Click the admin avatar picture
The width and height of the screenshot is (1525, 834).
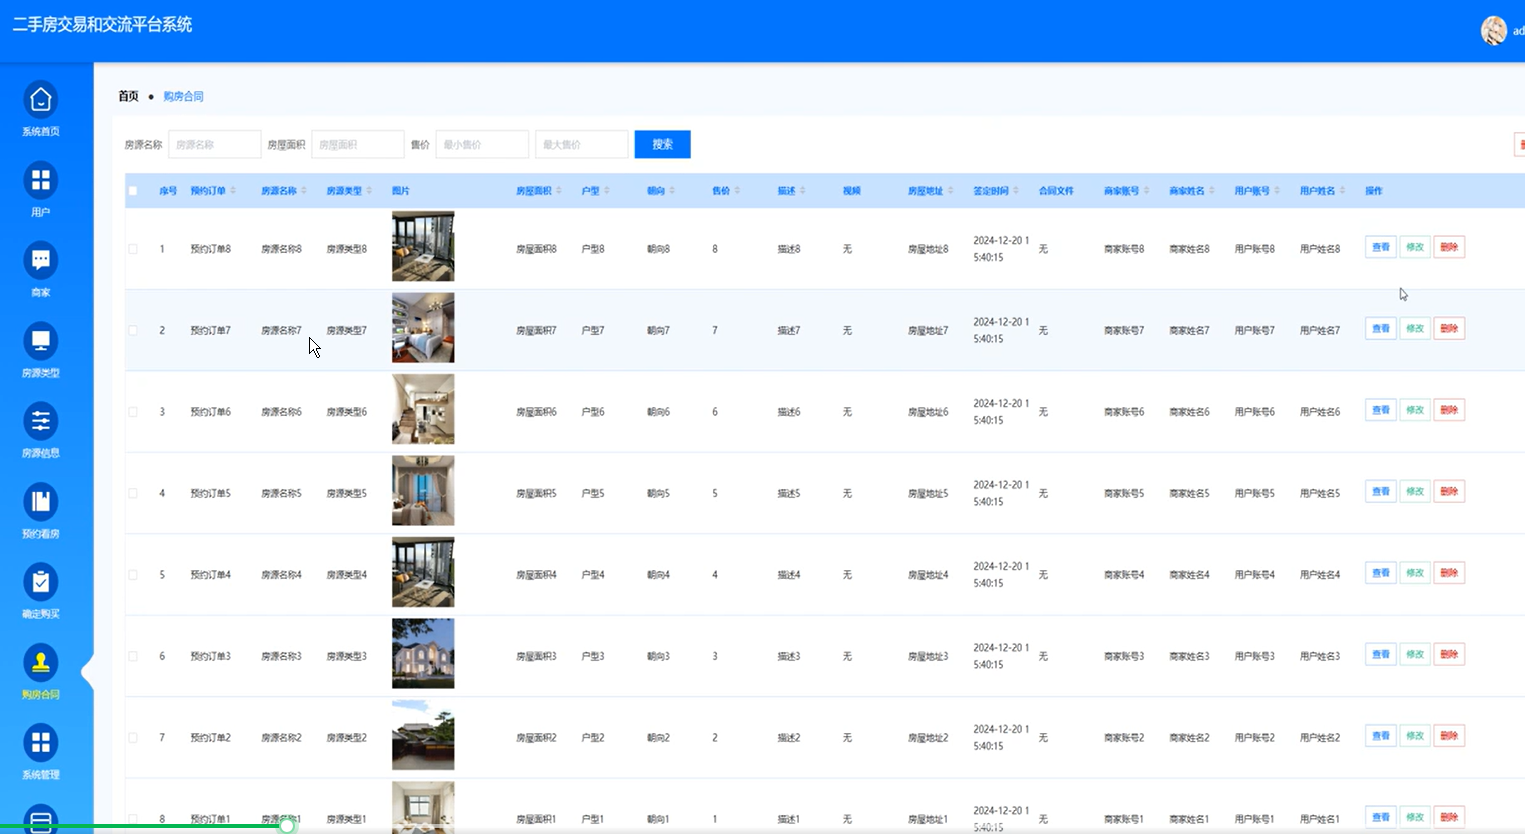click(1494, 30)
